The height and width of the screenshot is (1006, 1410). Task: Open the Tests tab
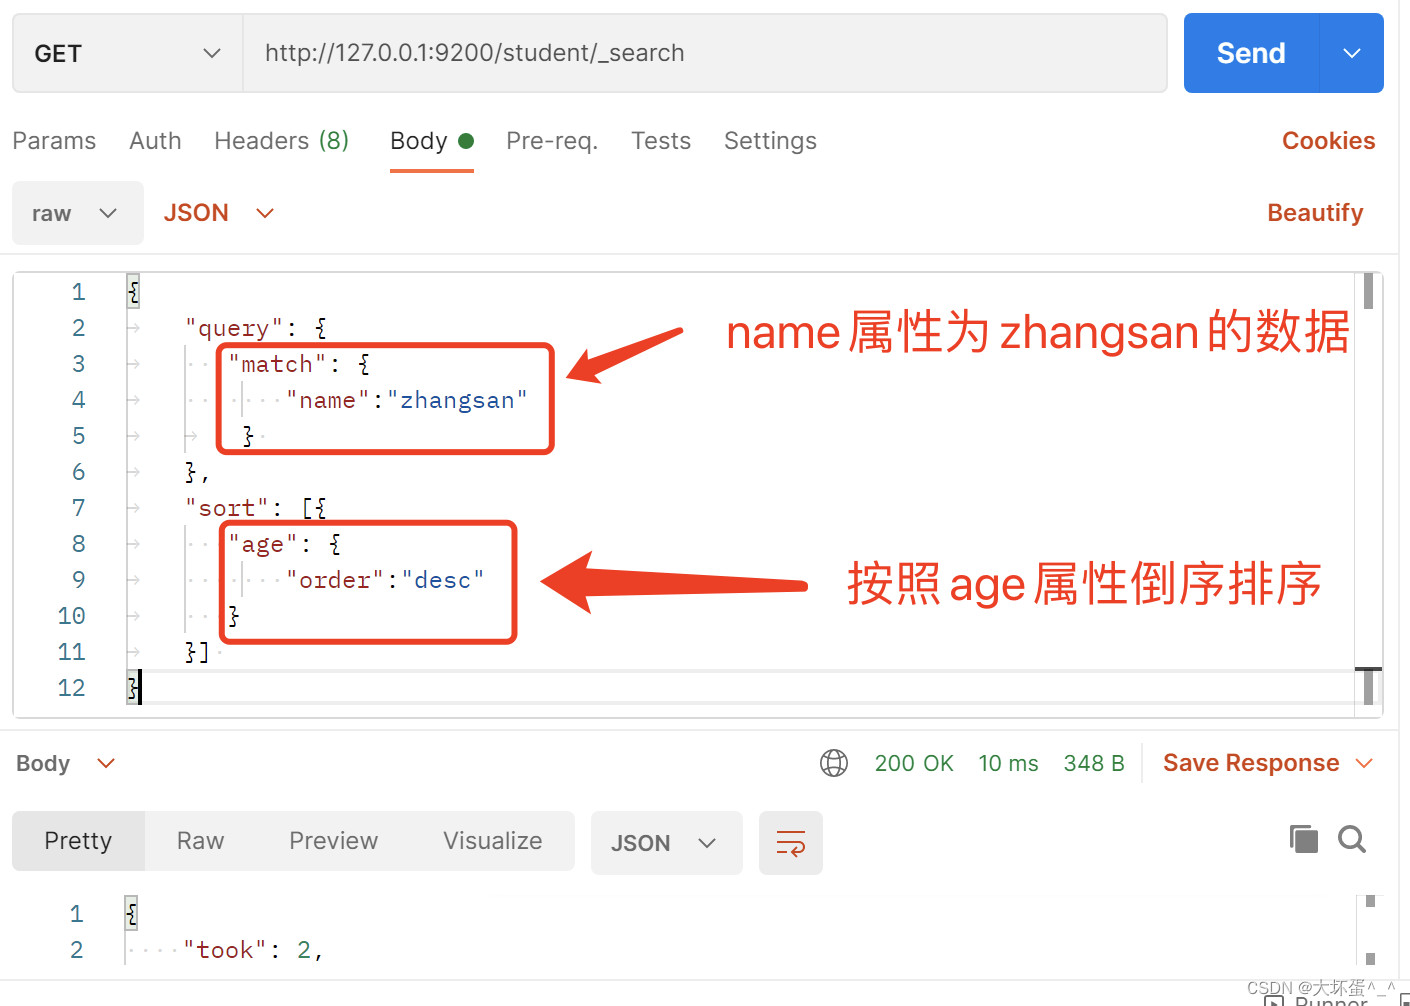pyautogui.click(x=661, y=141)
